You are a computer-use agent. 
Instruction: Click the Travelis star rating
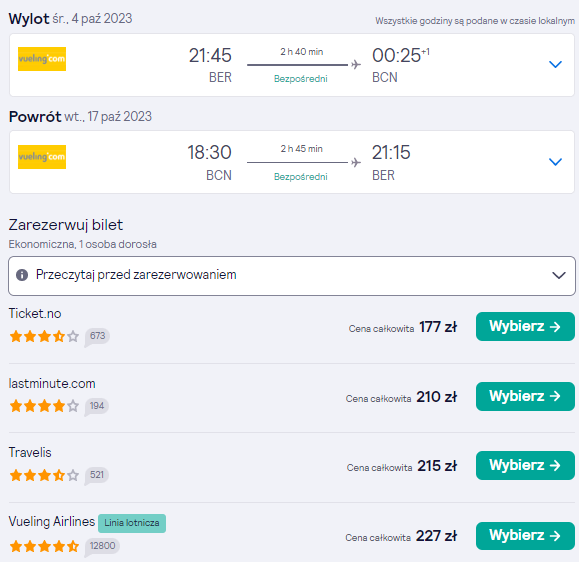click(x=44, y=475)
